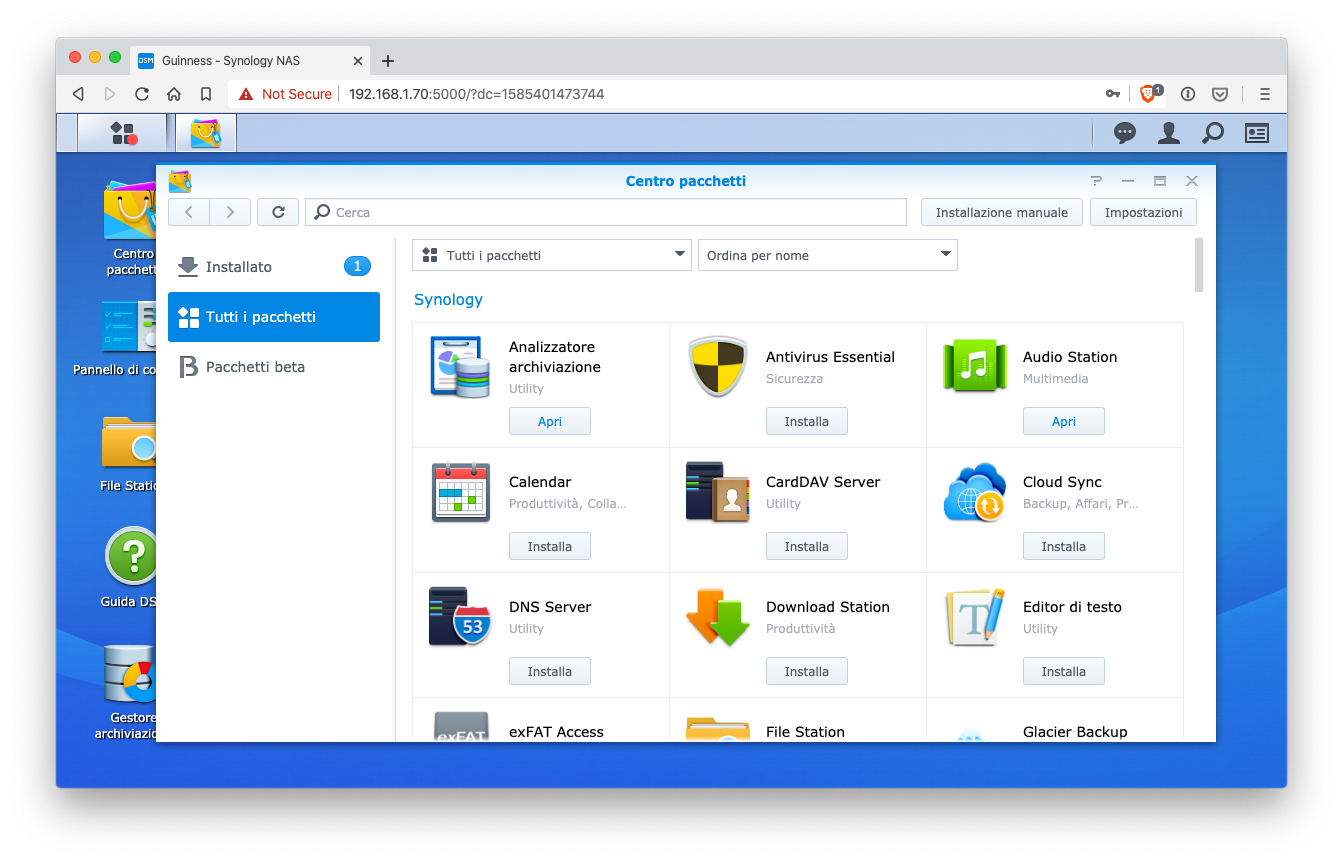Click the Installato update count badge
The width and height of the screenshot is (1343, 862).
point(357,266)
